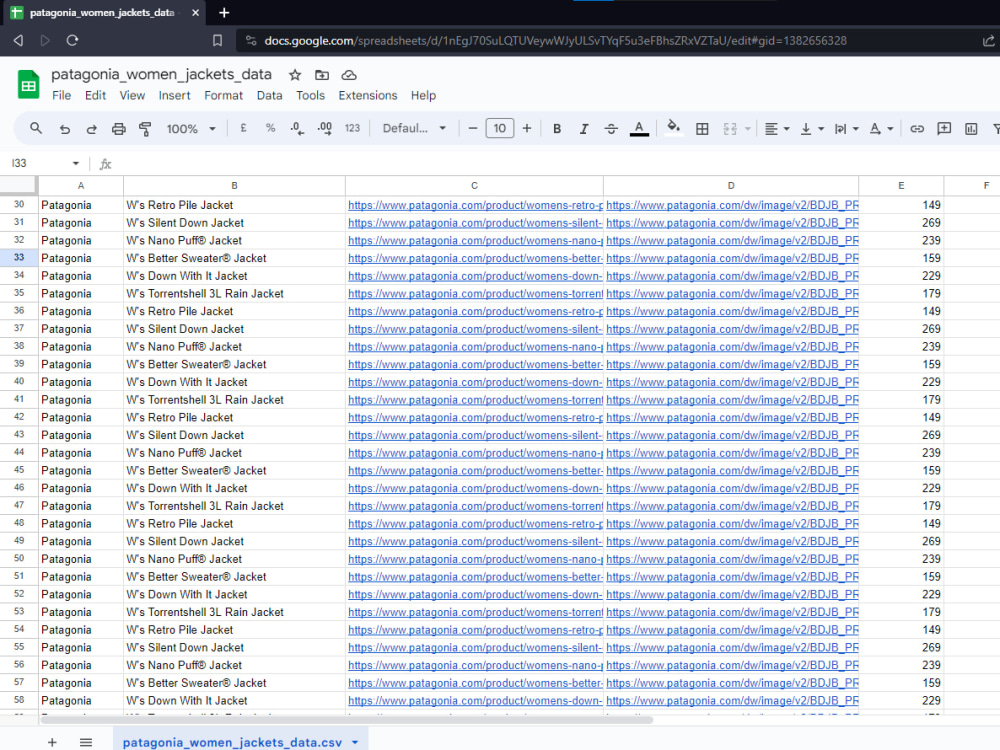Click the insert comment icon
This screenshot has width=1000, height=750.
point(944,129)
